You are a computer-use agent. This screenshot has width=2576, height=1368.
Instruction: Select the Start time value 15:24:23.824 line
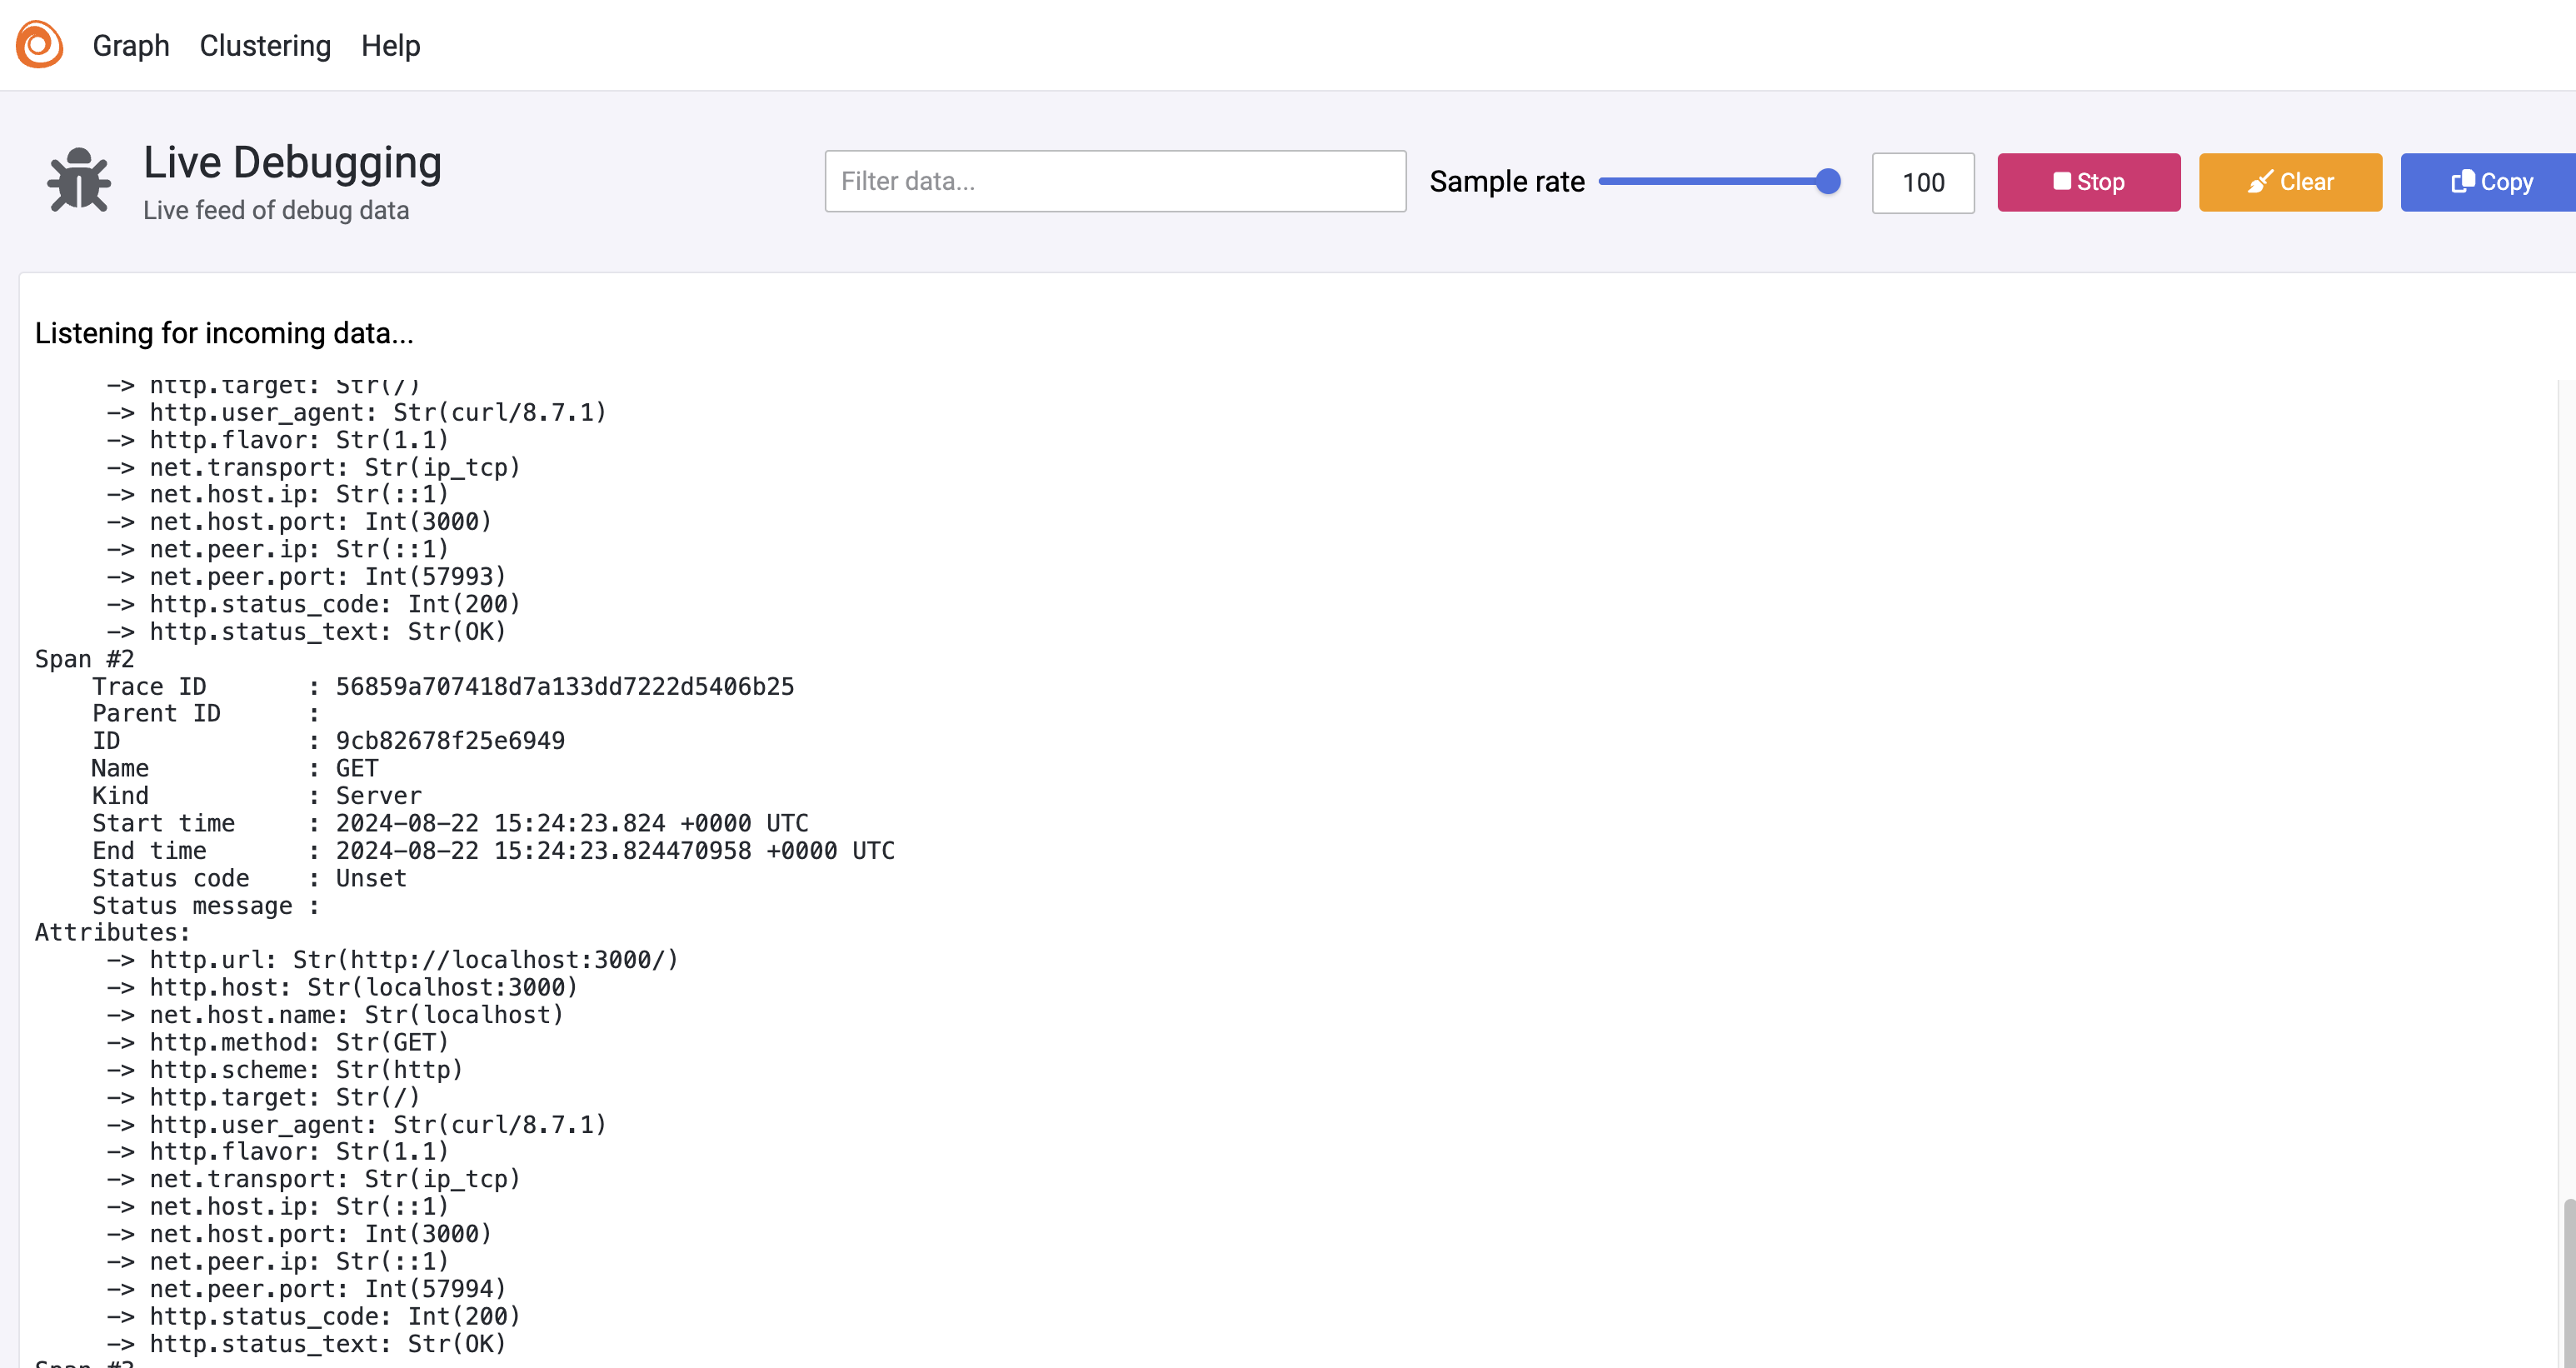[450, 823]
